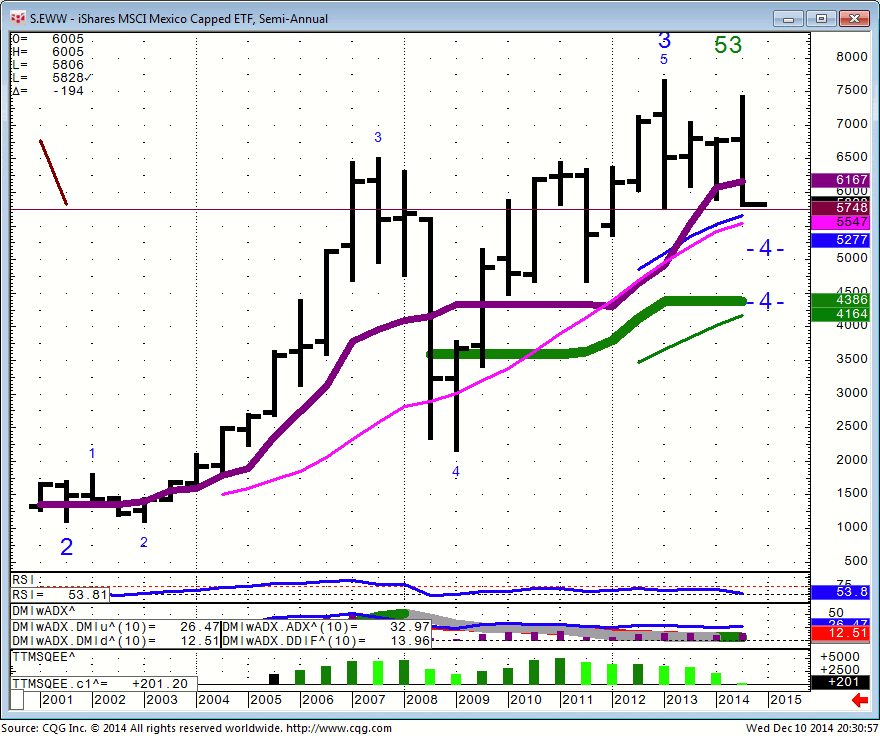Click the green 53 annotation above the chart
This screenshot has height=736, width=880.
coord(728,45)
